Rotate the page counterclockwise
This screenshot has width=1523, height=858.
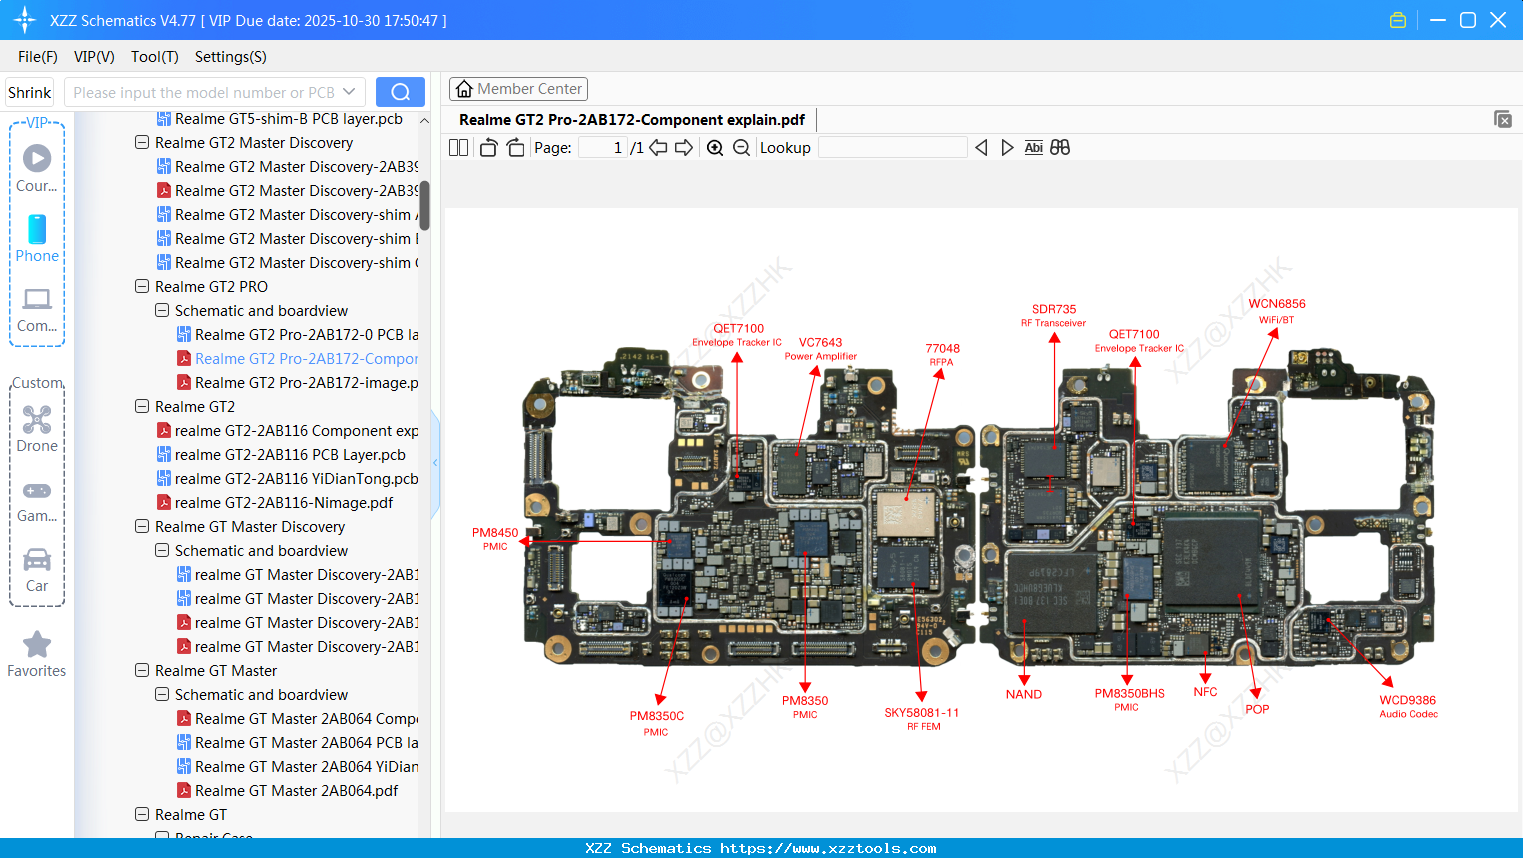tap(488, 148)
